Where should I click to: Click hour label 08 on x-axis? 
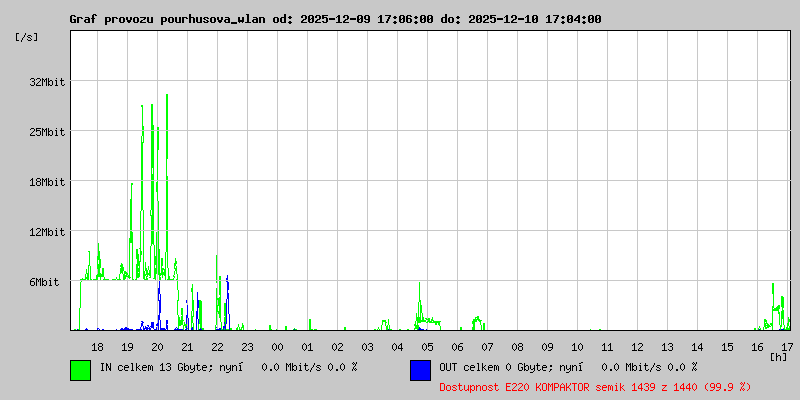coord(517,347)
